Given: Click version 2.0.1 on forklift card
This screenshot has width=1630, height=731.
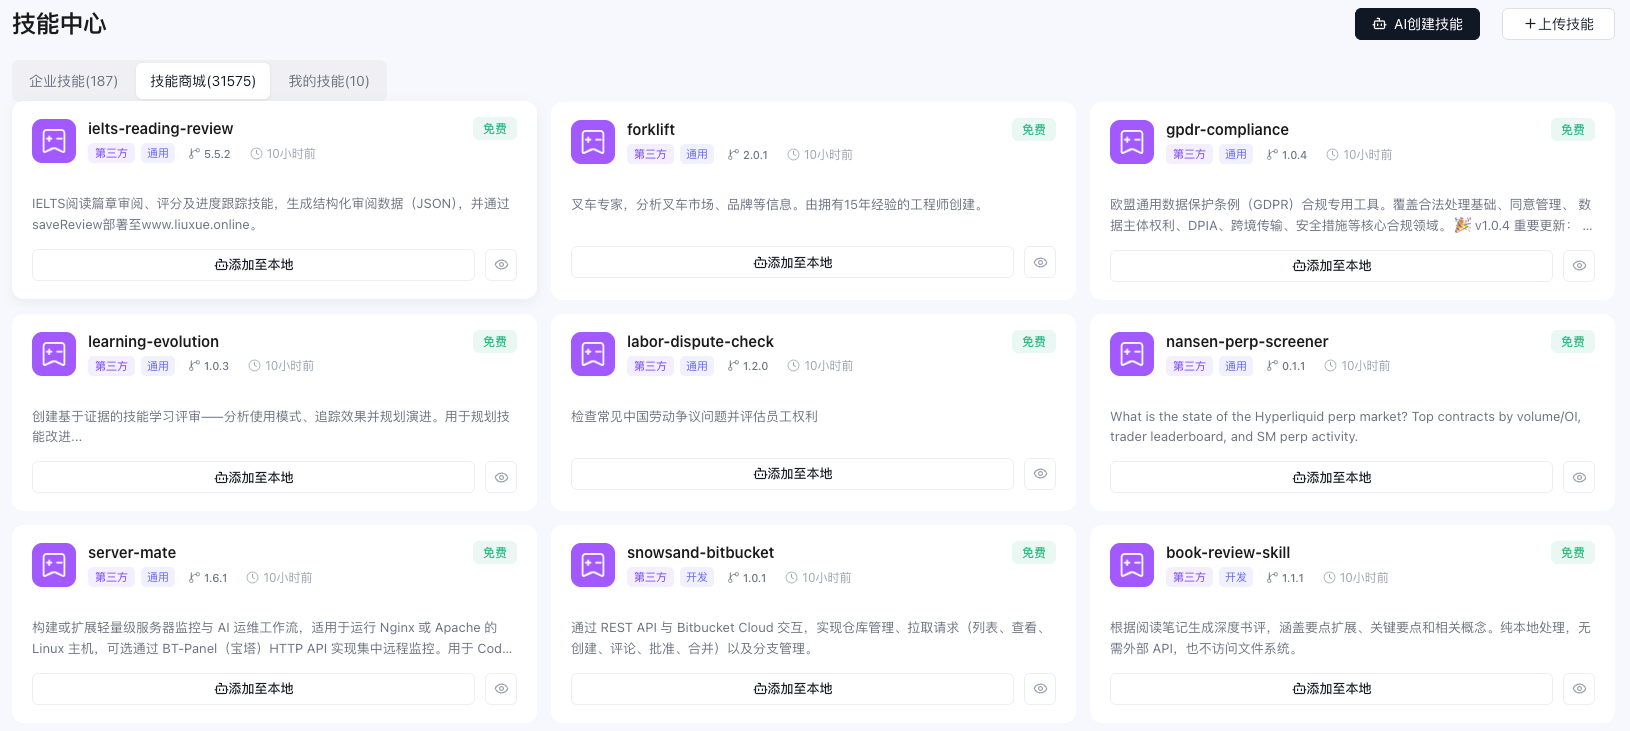Looking at the screenshot, I should tap(748, 155).
